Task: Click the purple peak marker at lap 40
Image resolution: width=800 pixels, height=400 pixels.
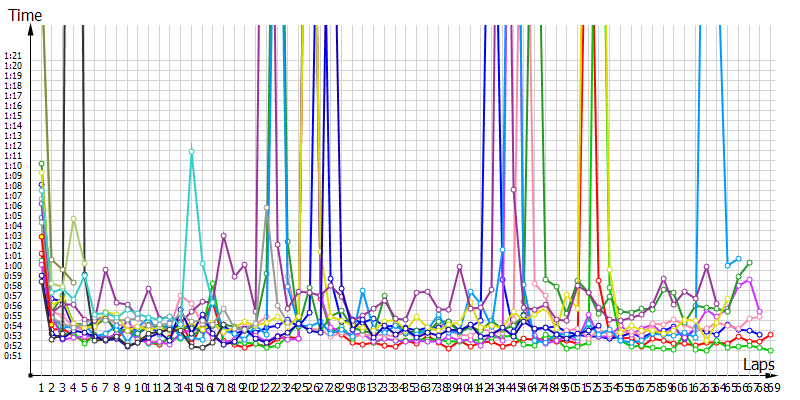Action: click(x=459, y=267)
